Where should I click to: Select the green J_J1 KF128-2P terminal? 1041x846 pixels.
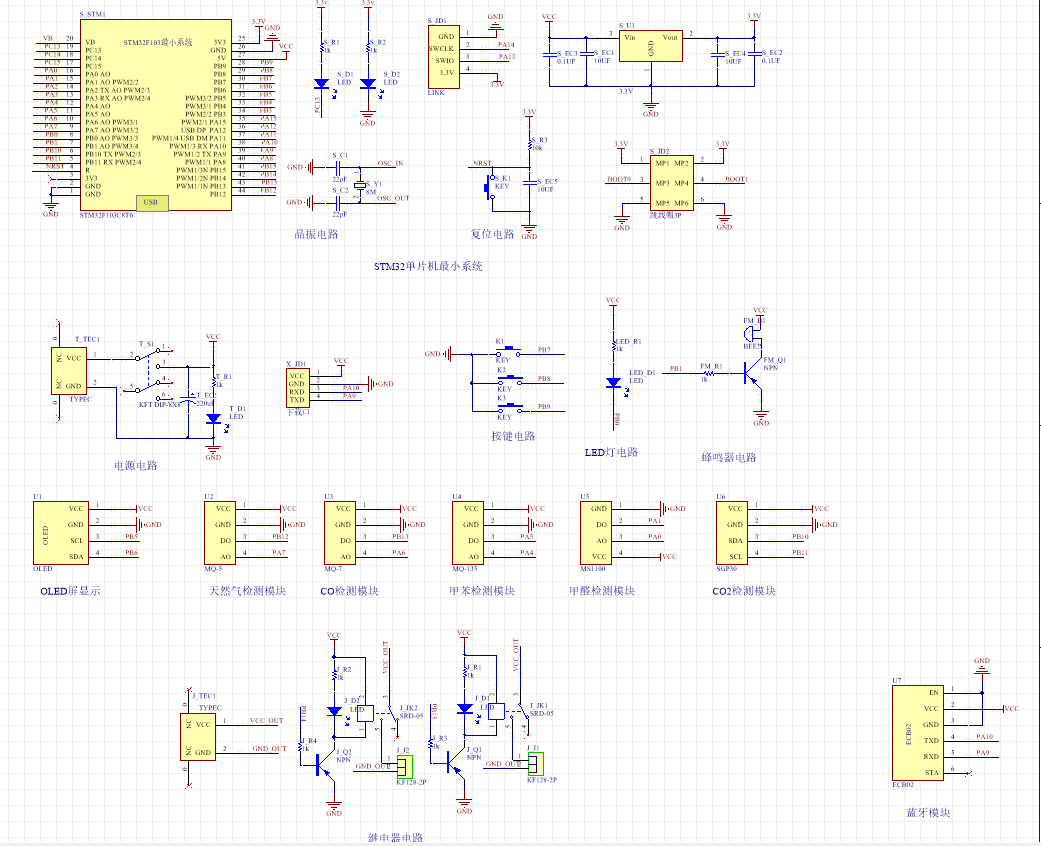click(x=535, y=764)
